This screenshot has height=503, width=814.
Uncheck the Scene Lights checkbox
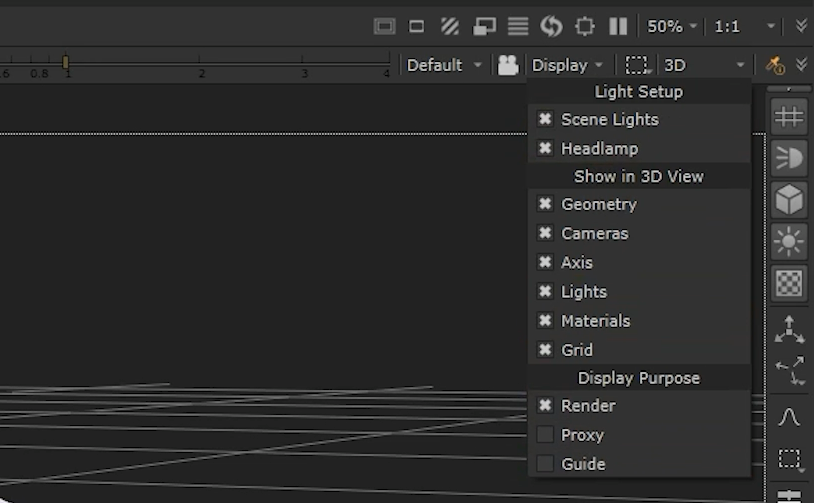[x=545, y=119]
